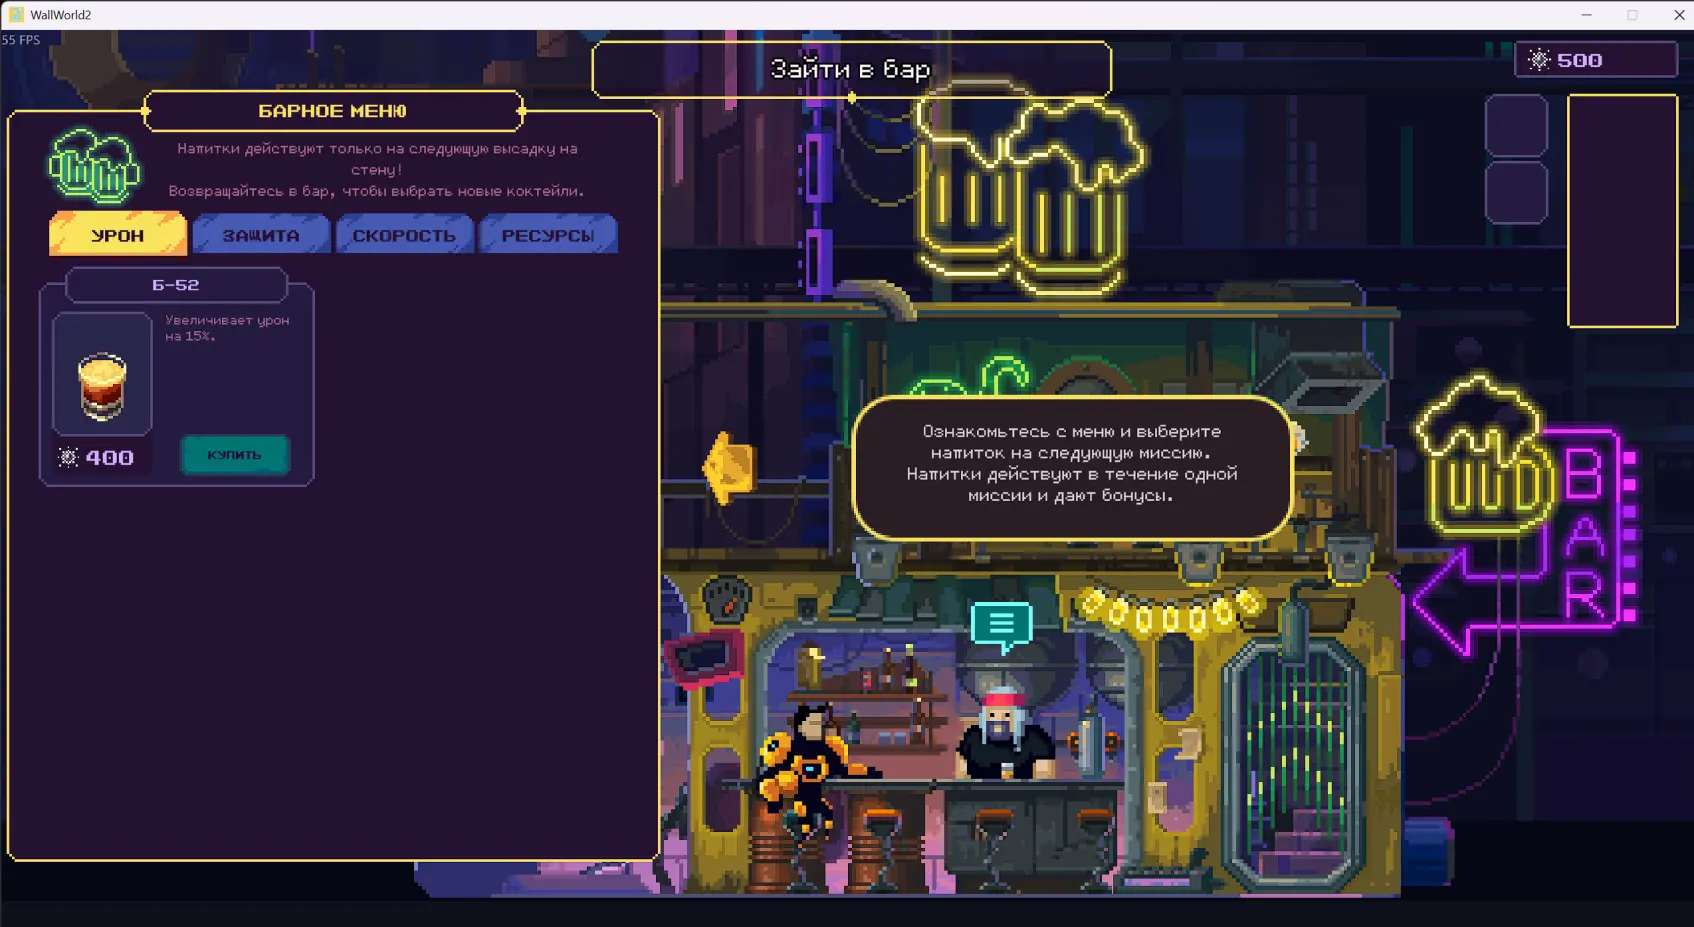Click the green beer mugs menu icon

(94, 166)
